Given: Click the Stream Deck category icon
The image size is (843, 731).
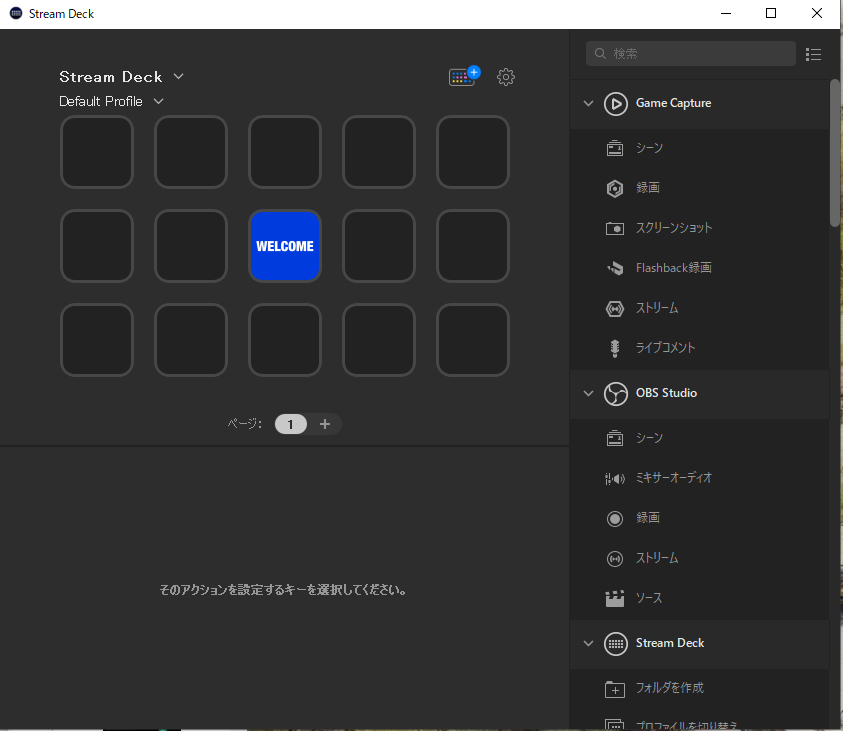Looking at the screenshot, I should coord(616,643).
